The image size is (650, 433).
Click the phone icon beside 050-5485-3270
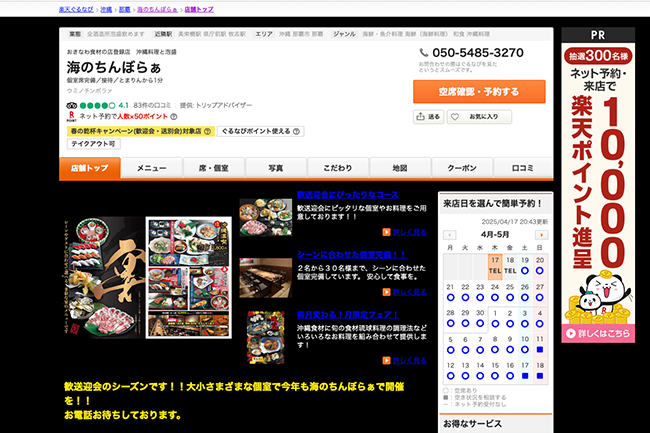tap(424, 53)
